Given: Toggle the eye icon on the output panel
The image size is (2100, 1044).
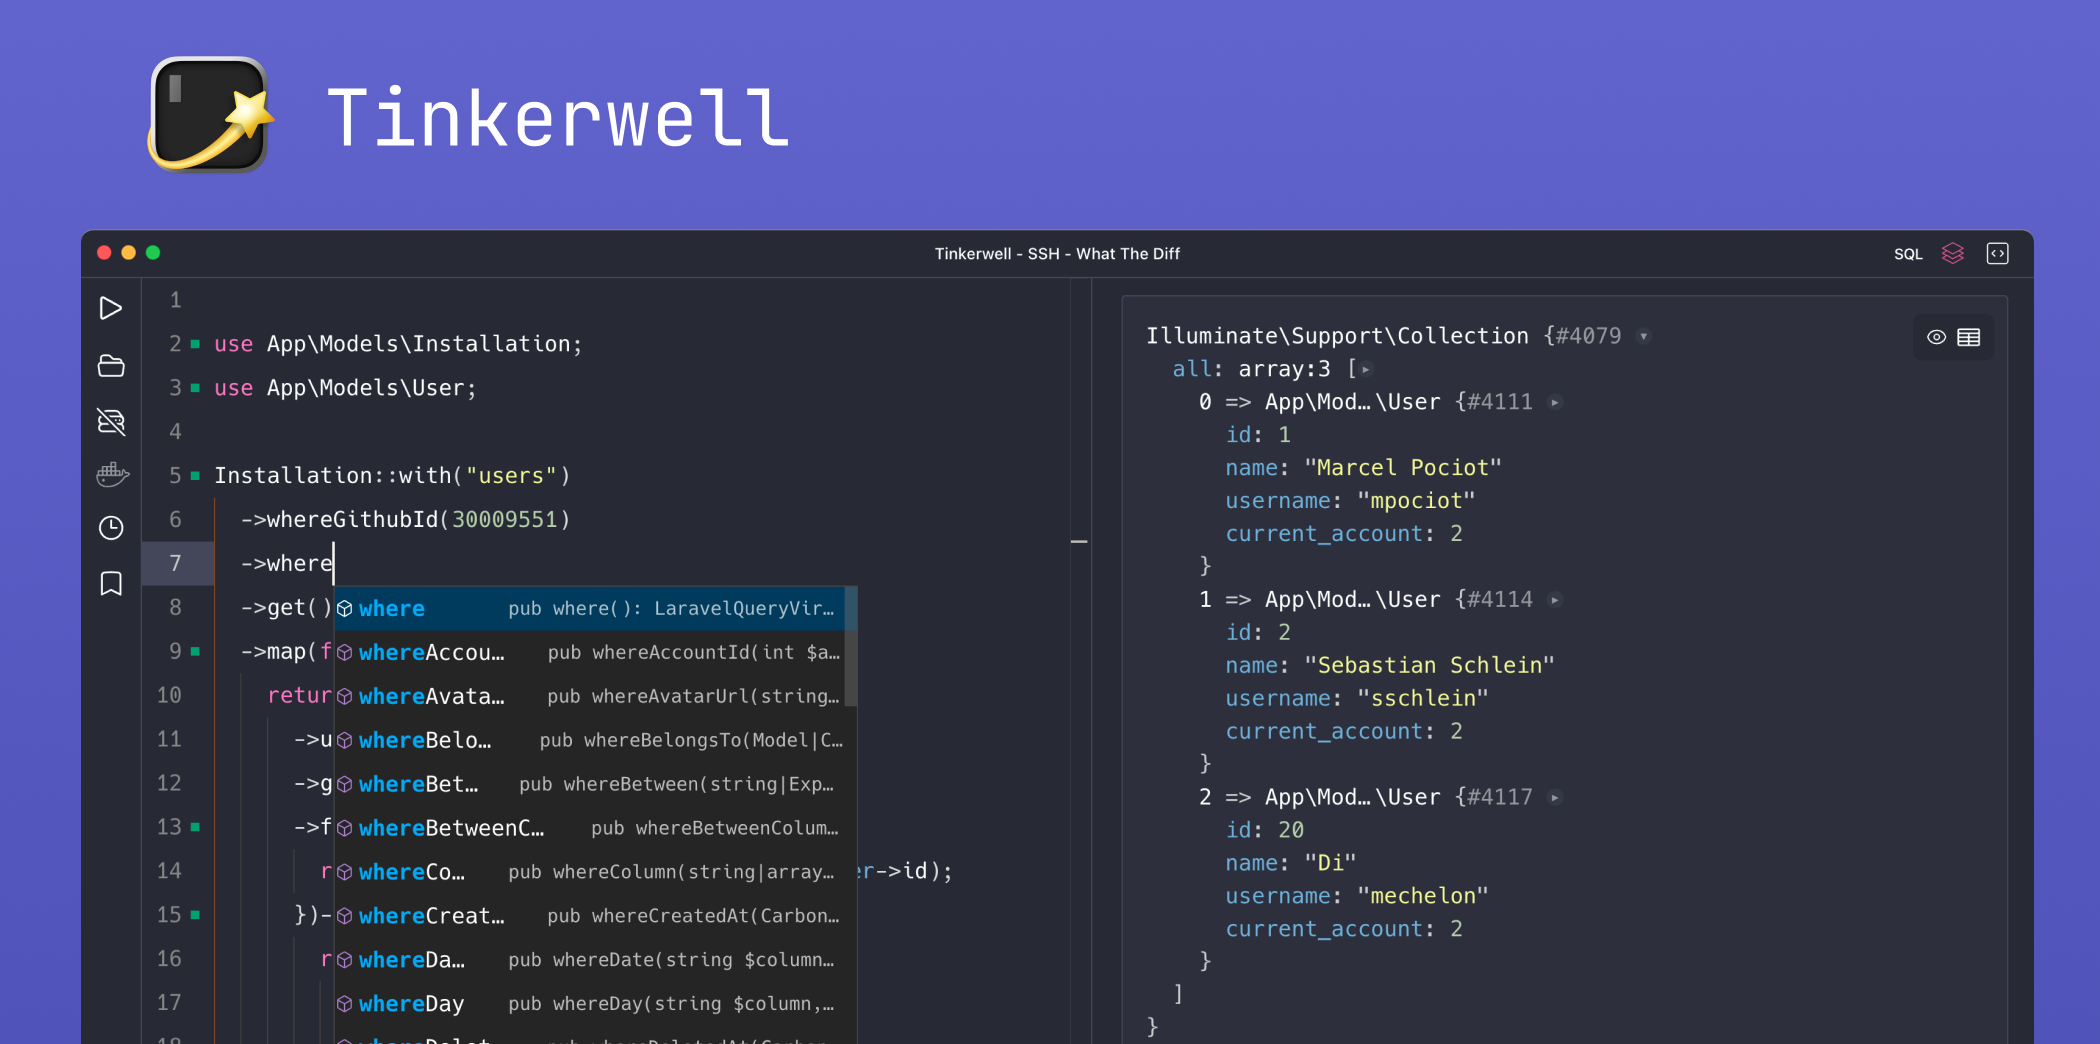Looking at the screenshot, I should 1934,337.
